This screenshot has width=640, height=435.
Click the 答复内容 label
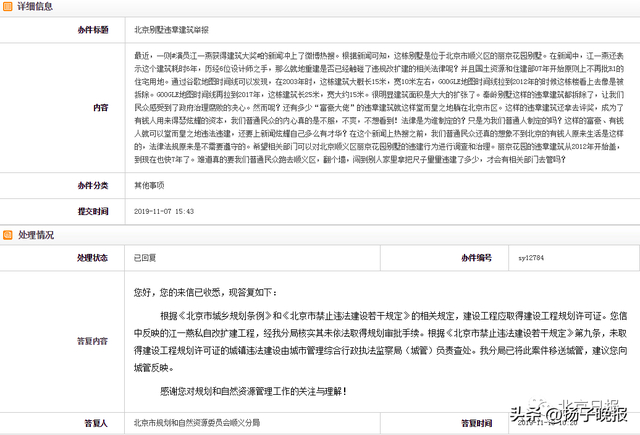pos(93,341)
